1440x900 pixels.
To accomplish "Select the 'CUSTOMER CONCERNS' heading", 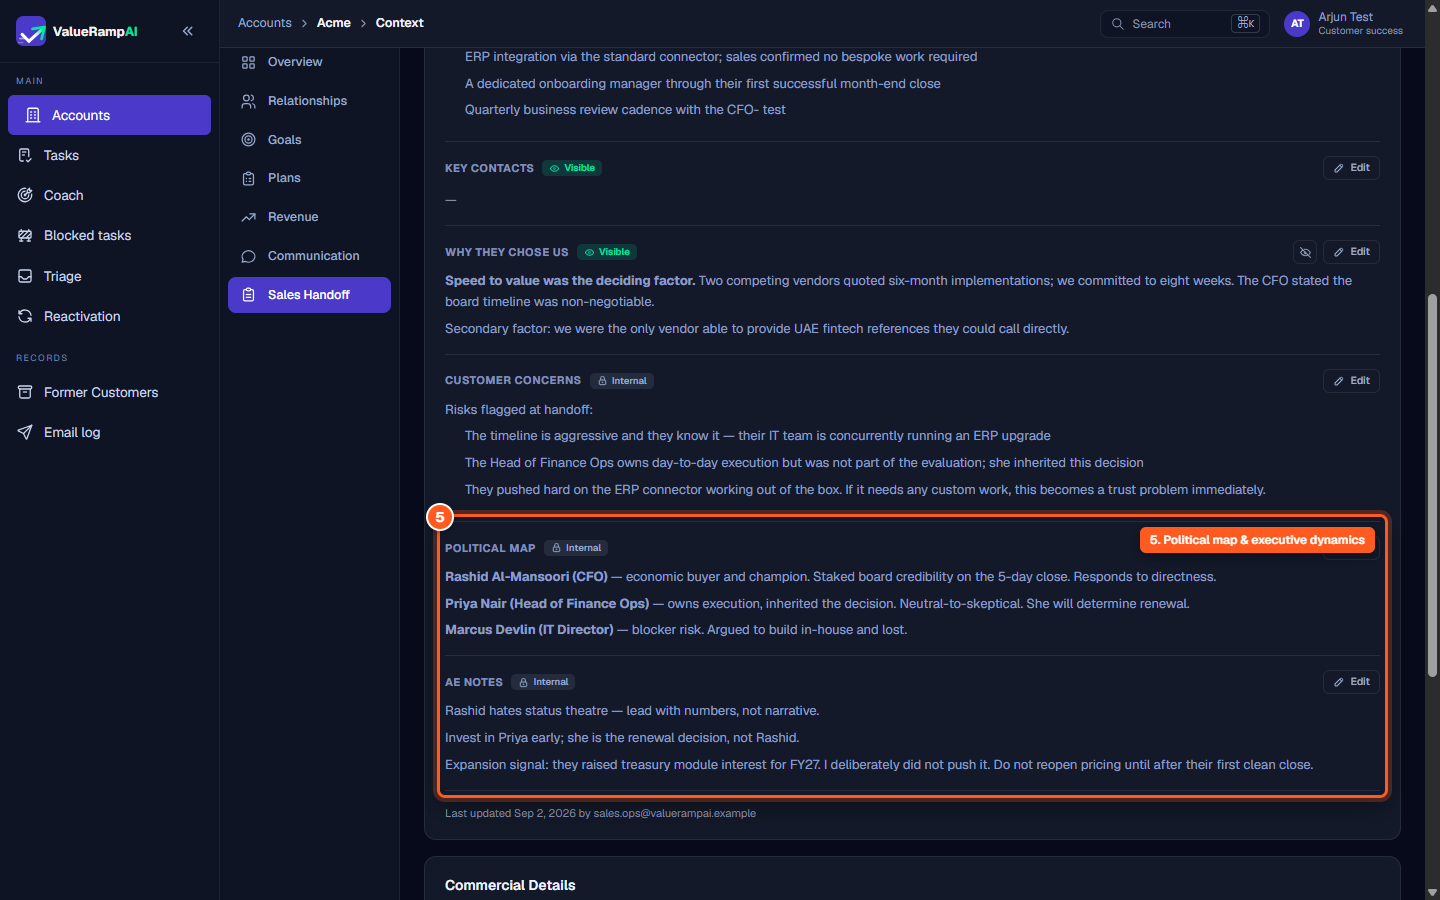I will pos(513,381).
